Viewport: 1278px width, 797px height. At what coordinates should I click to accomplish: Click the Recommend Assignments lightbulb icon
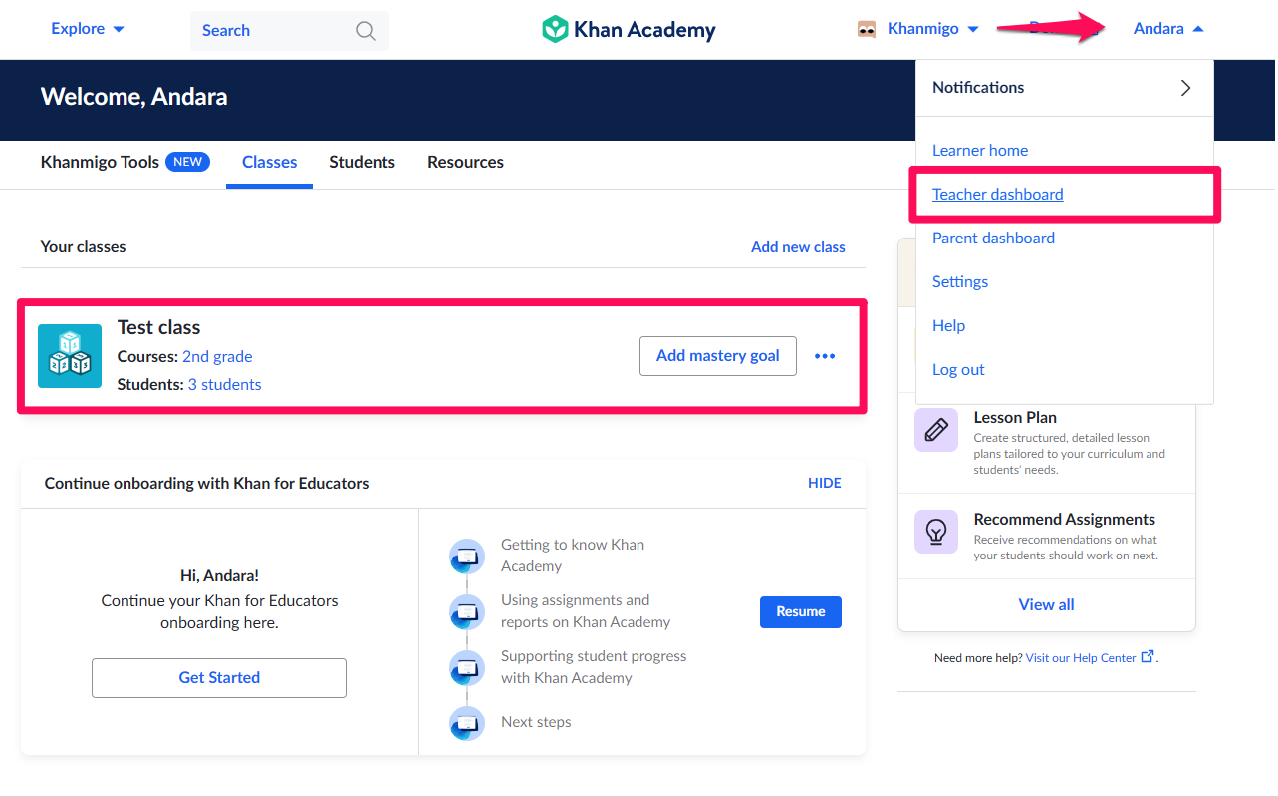[935, 531]
